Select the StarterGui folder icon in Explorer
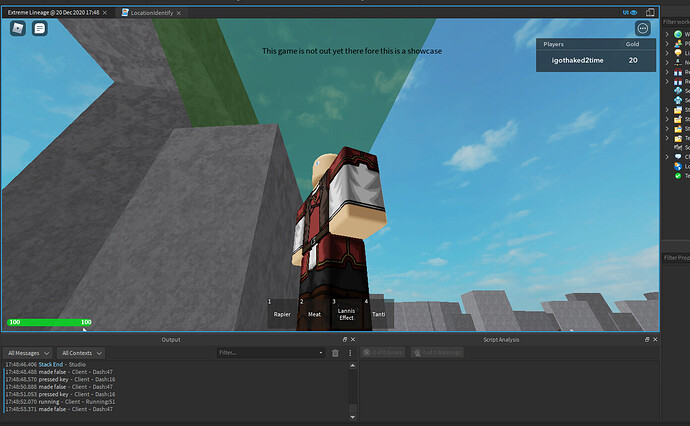 coord(678,110)
